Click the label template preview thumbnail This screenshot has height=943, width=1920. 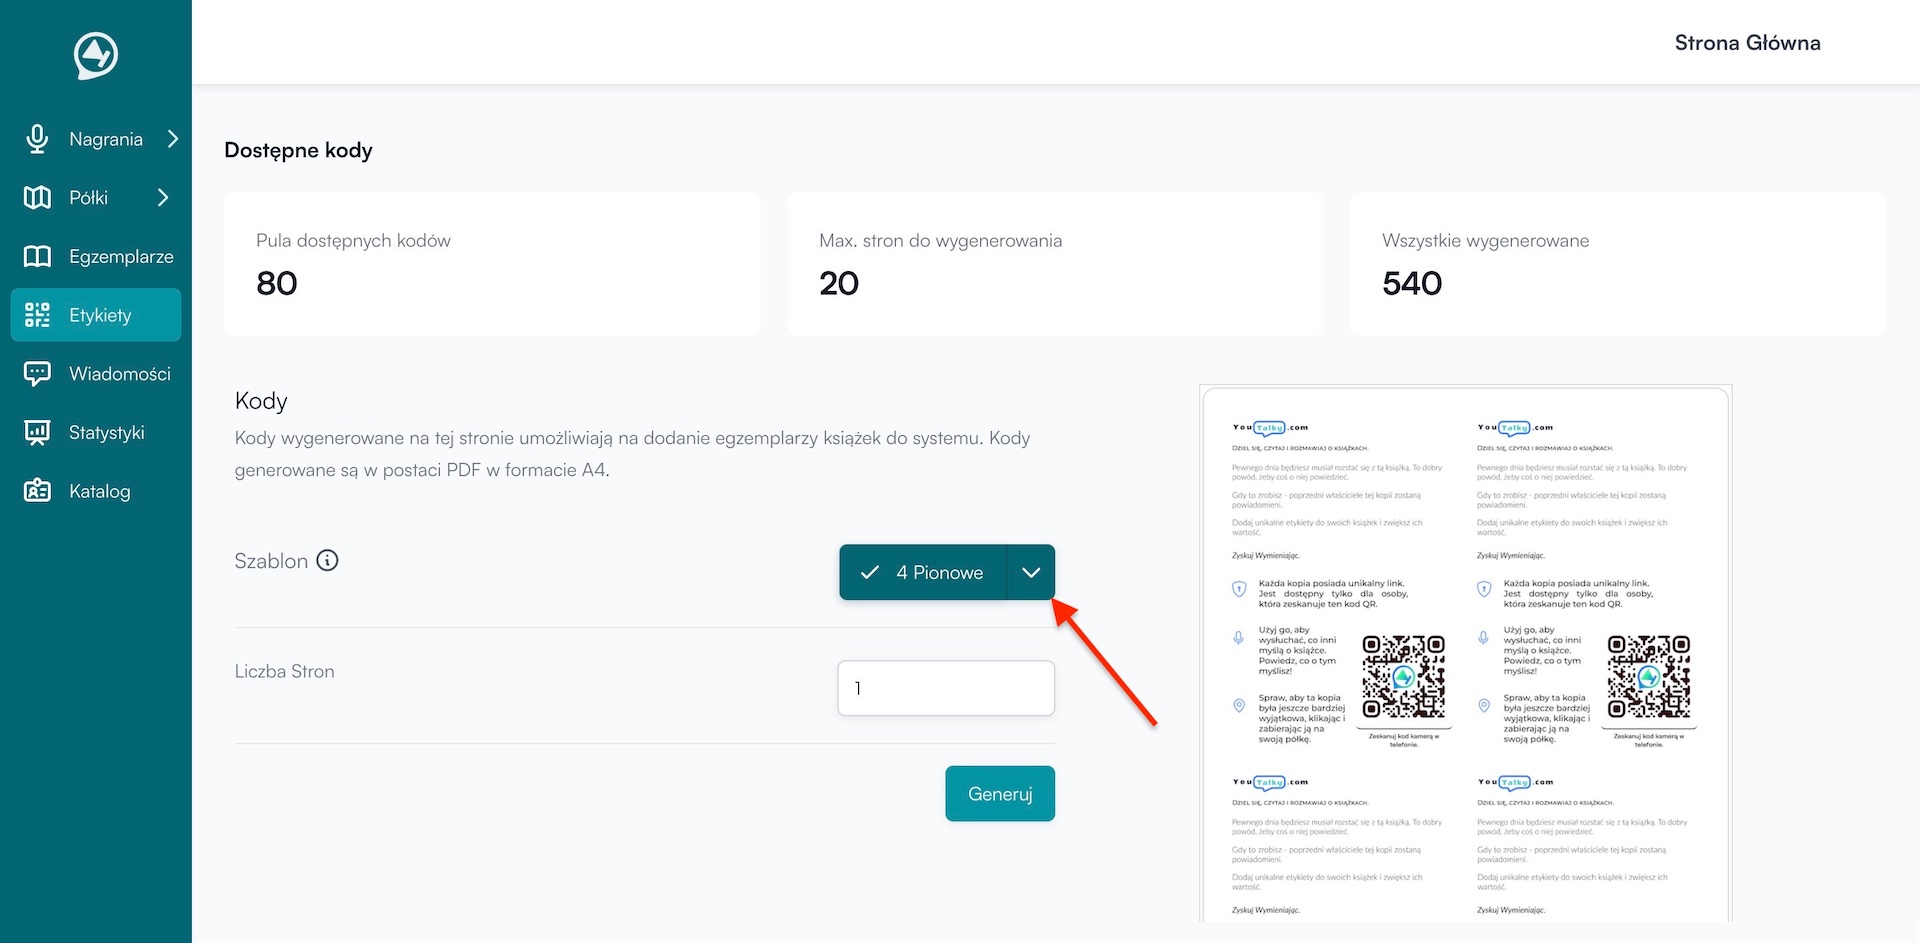pyautogui.click(x=1465, y=654)
